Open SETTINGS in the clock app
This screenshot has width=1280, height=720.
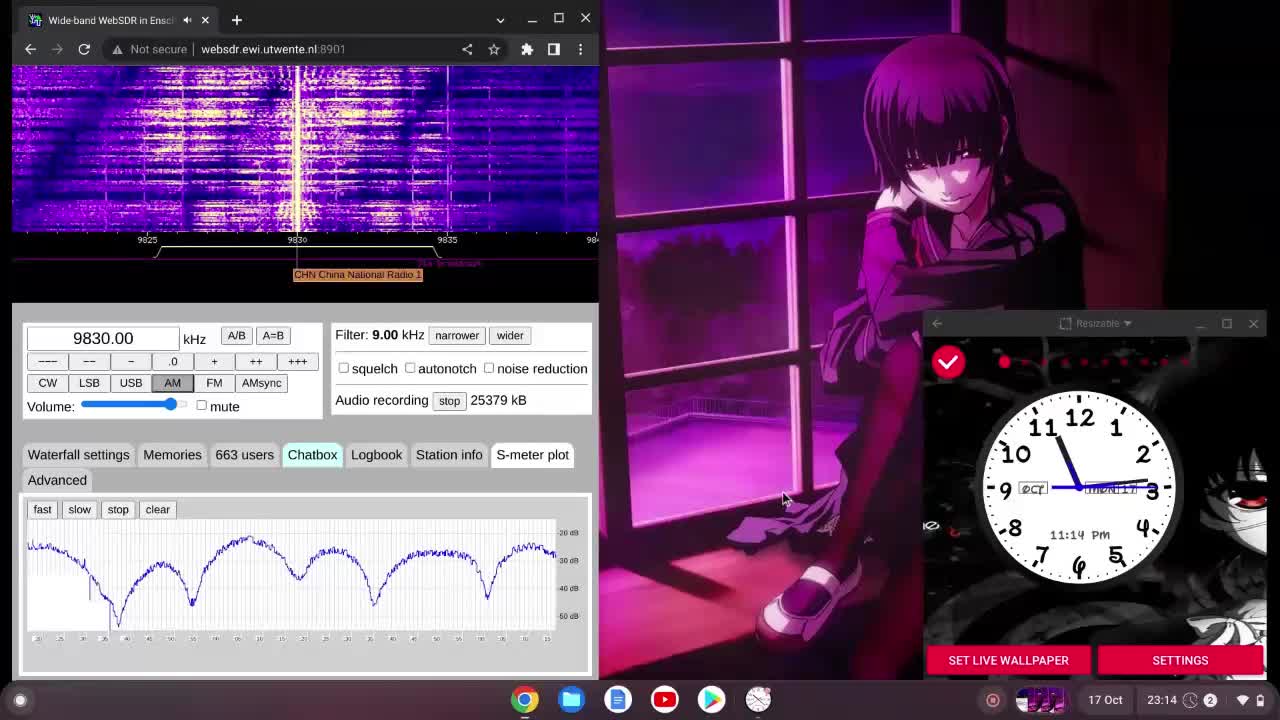(1180, 660)
